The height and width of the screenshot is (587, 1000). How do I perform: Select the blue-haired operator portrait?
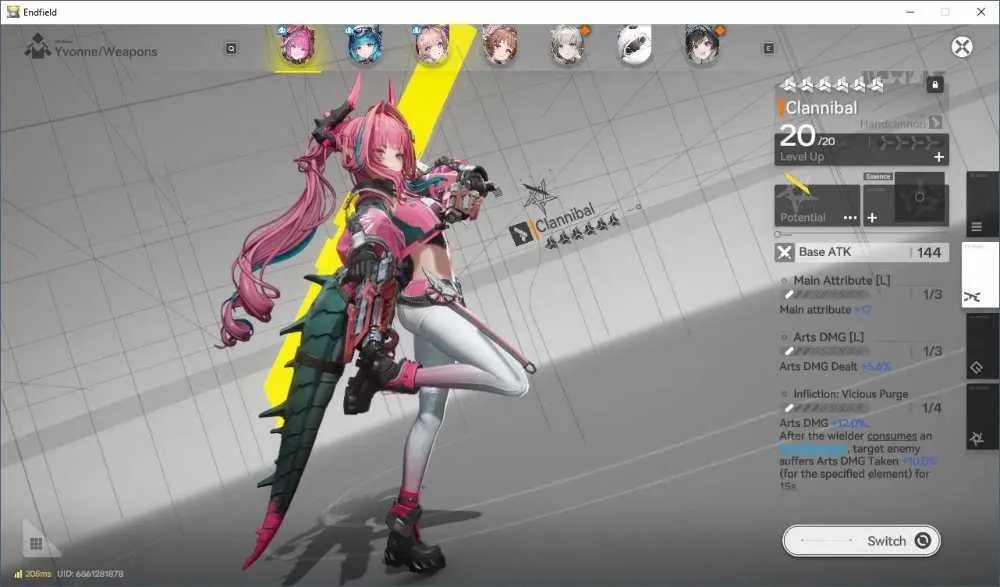point(364,45)
